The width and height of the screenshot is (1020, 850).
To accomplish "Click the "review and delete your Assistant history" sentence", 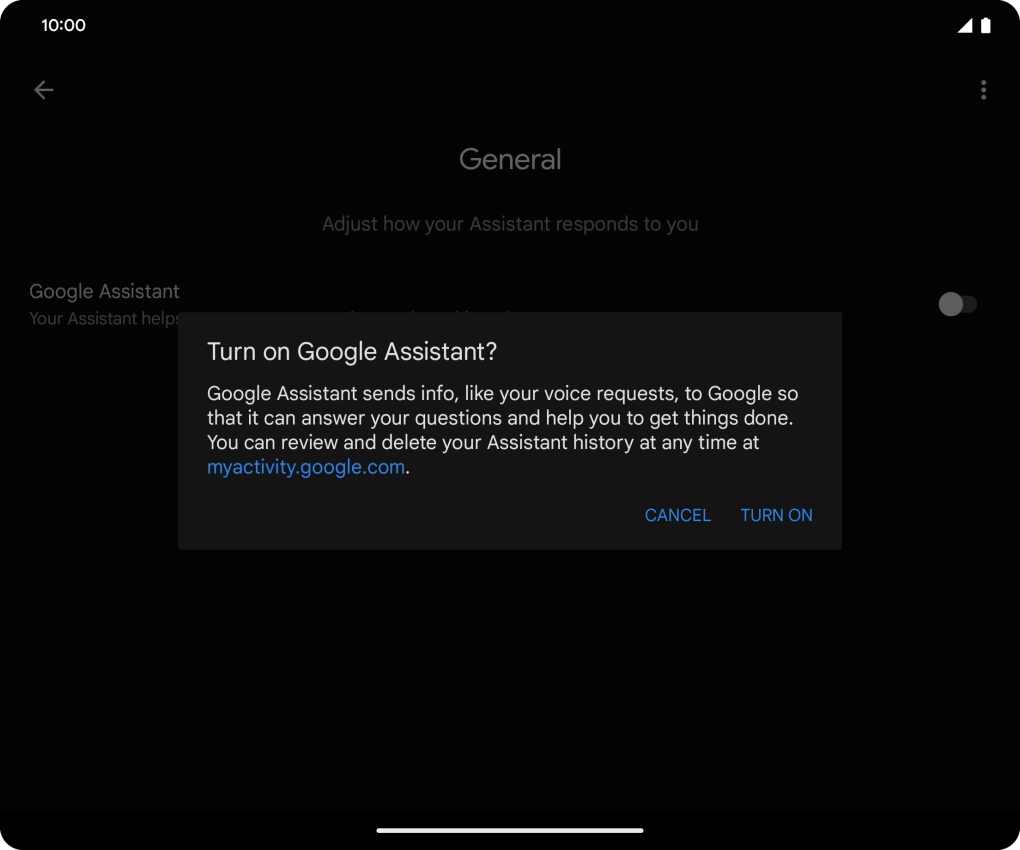I will click(x=483, y=443).
